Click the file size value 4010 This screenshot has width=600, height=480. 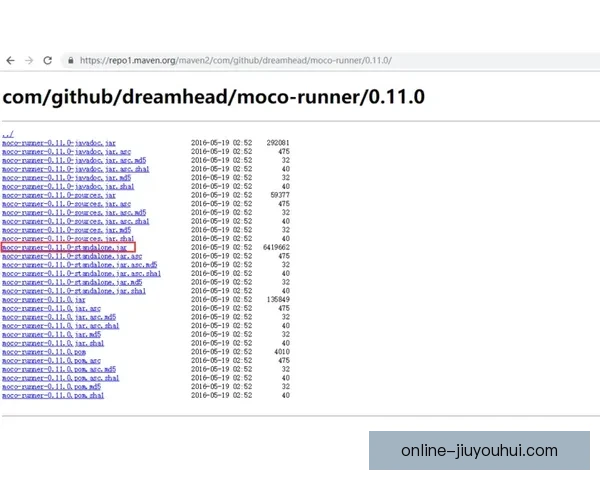pos(282,352)
